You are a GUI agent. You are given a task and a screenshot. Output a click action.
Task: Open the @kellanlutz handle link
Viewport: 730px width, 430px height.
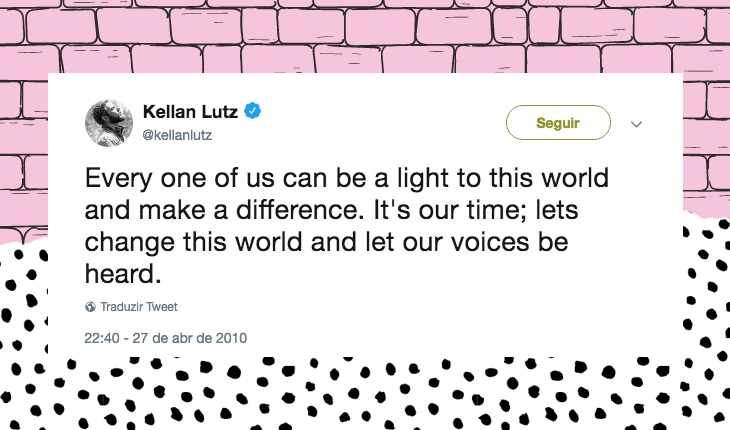tap(177, 135)
